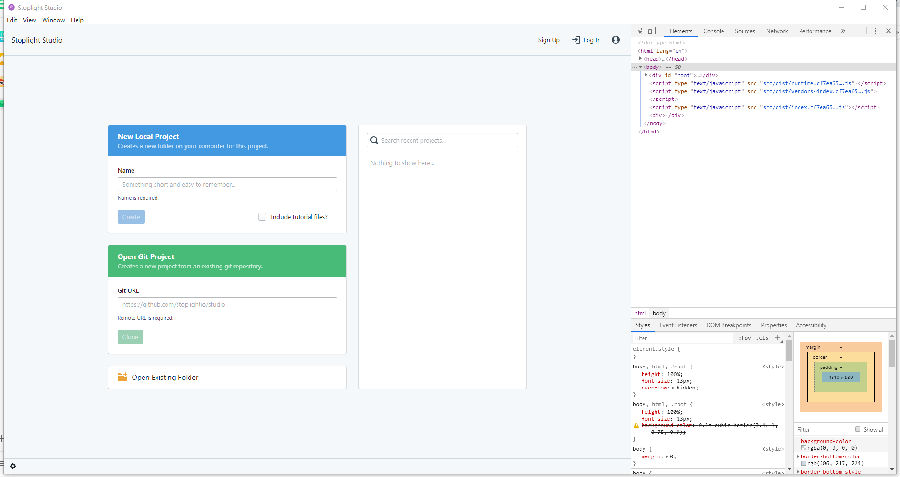Open the user account avatar icon

pos(615,40)
